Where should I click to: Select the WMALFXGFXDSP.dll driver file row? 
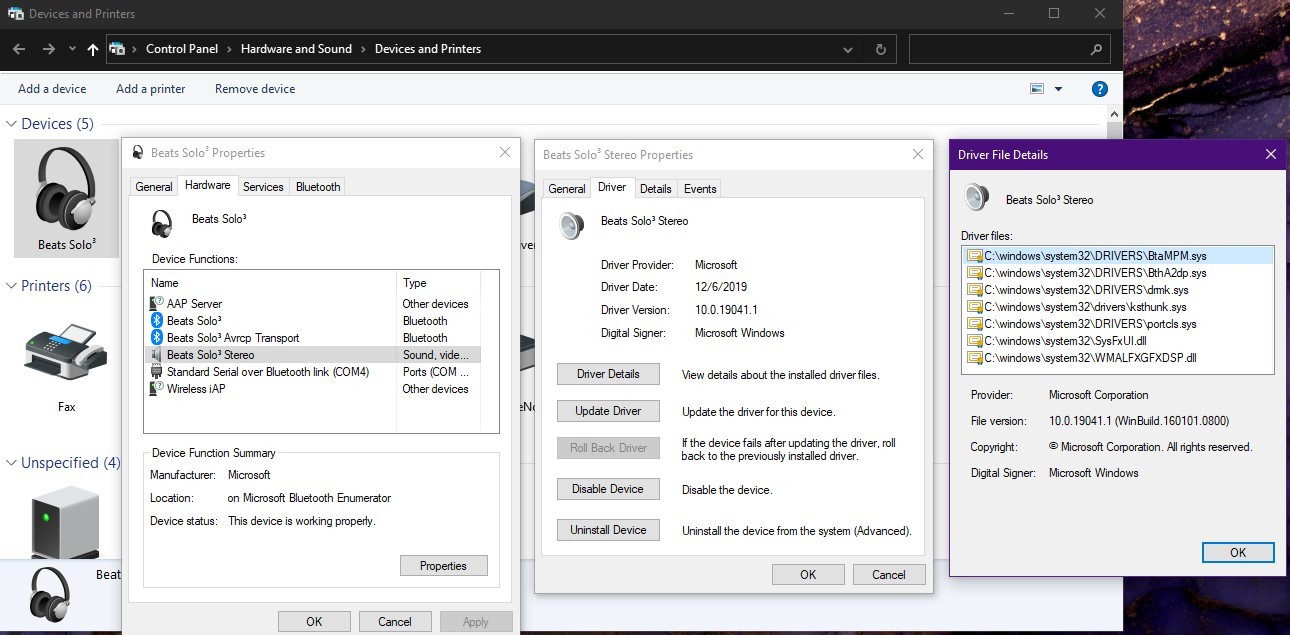point(1118,358)
